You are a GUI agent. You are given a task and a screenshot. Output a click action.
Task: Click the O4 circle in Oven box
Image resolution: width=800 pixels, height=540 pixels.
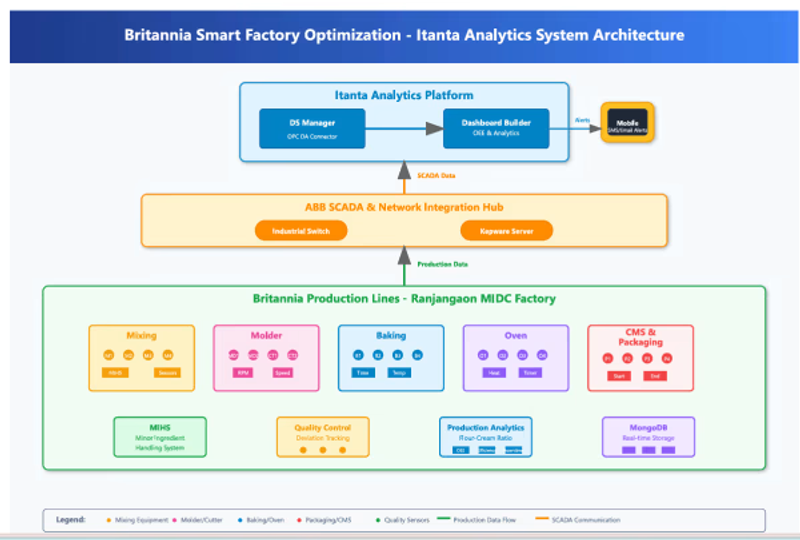coord(542,355)
